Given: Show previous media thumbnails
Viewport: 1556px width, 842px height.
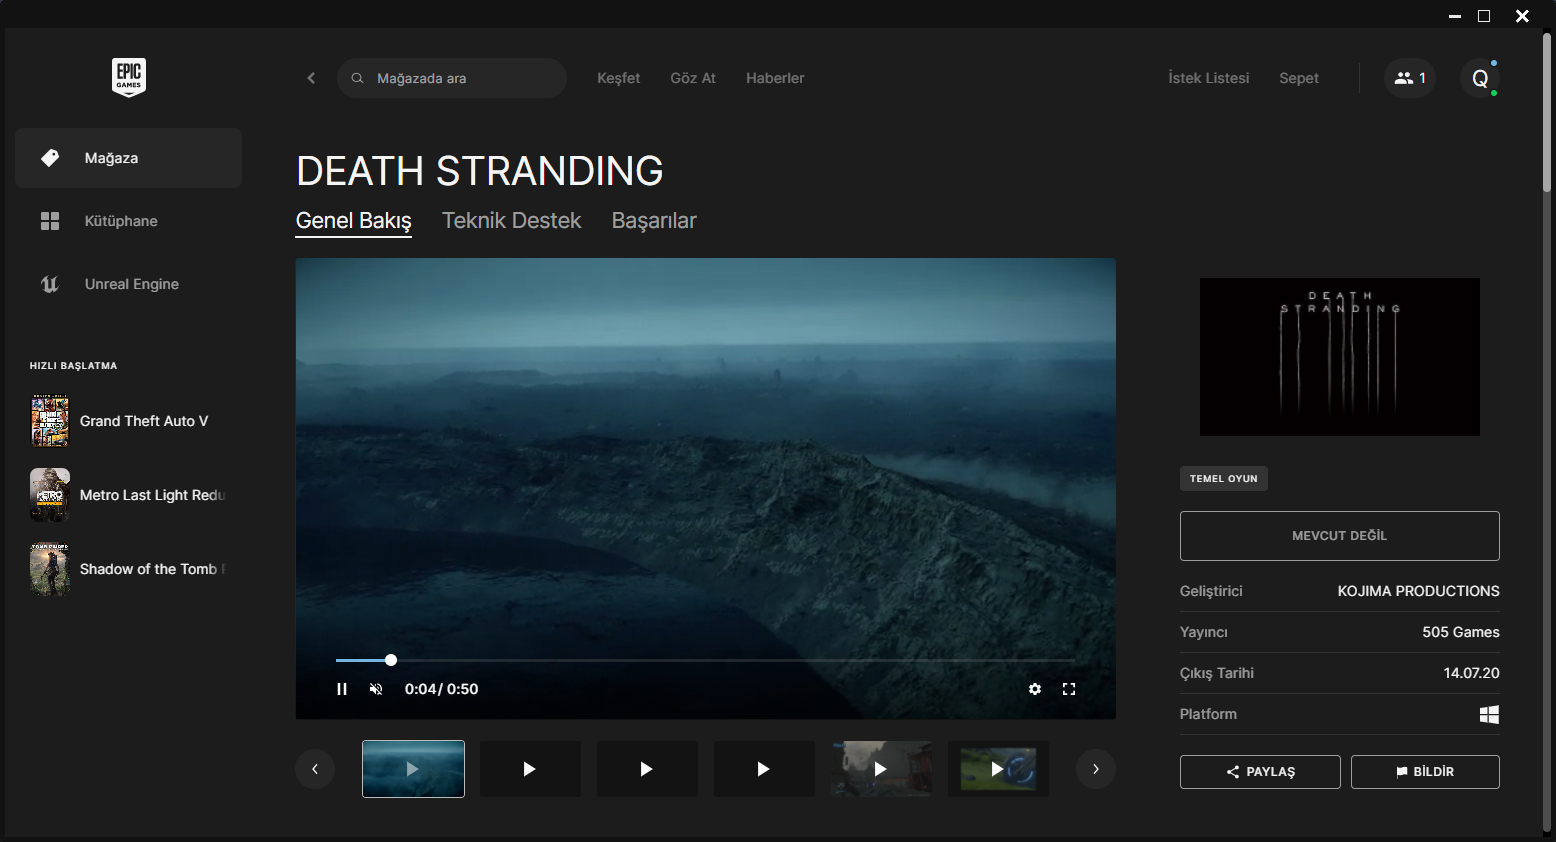Looking at the screenshot, I should (x=315, y=769).
